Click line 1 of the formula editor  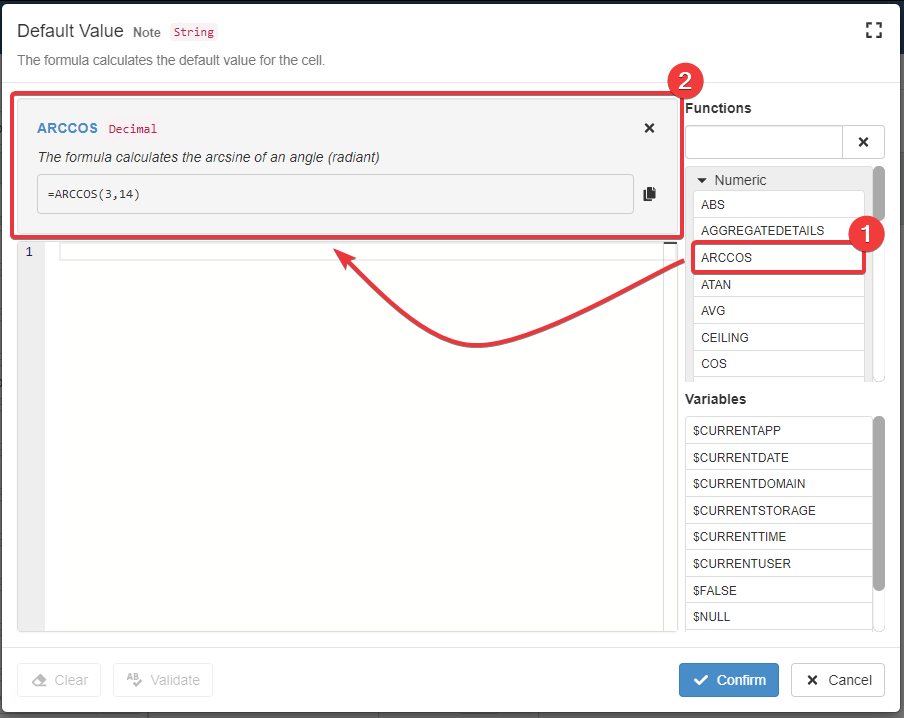[360, 252]
